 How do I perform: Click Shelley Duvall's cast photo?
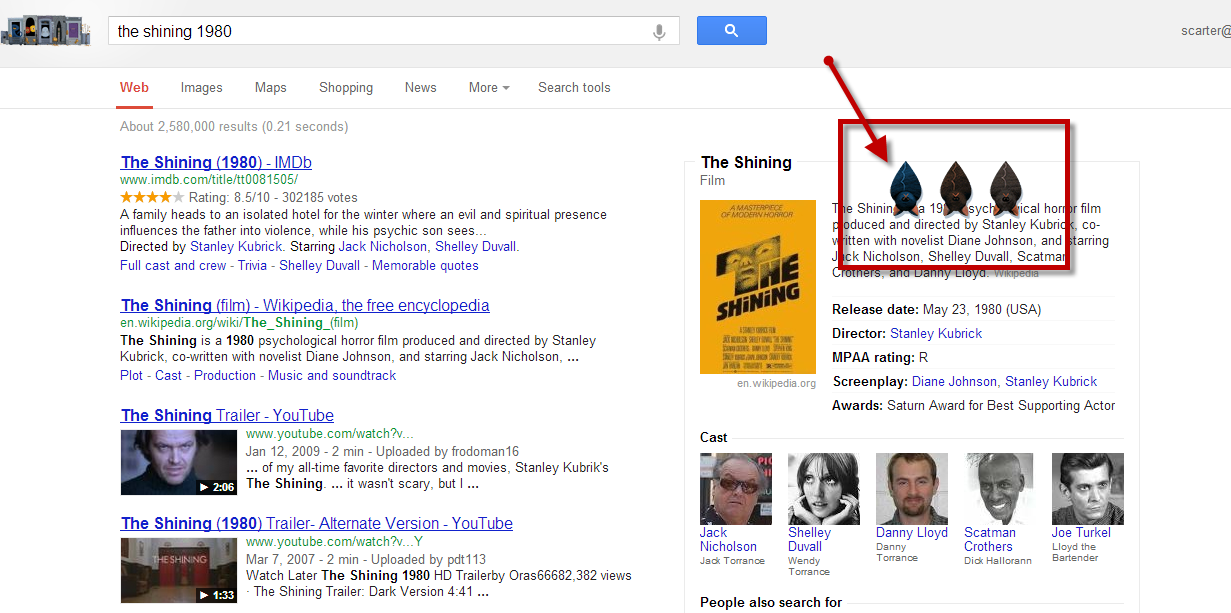[x=824, y=489]
